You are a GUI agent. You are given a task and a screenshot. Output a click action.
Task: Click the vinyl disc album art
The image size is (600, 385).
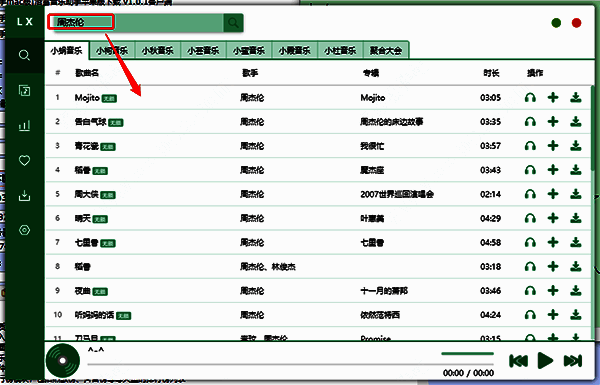pyautogui.click(x=63, y=361)
